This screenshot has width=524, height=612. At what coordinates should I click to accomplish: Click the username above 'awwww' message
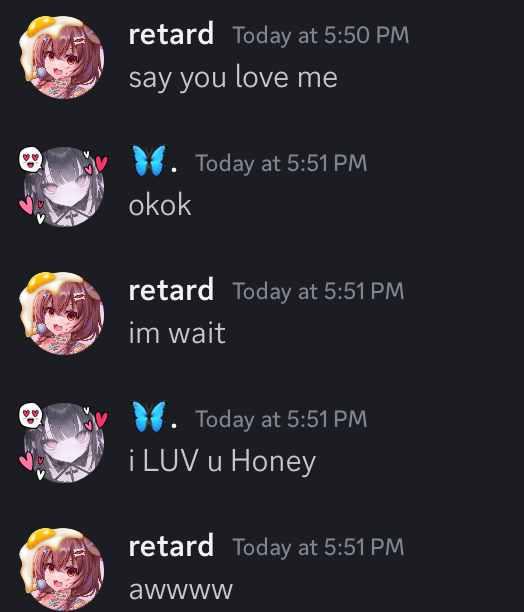pyautogui.click(x=171, y=547)
